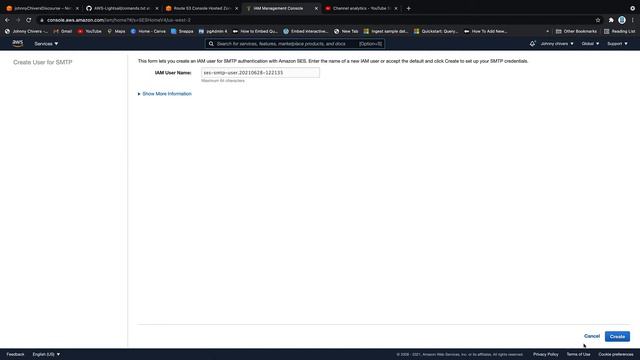Click the Create button
The image size is (640, 360).
(x=617, y=336)
